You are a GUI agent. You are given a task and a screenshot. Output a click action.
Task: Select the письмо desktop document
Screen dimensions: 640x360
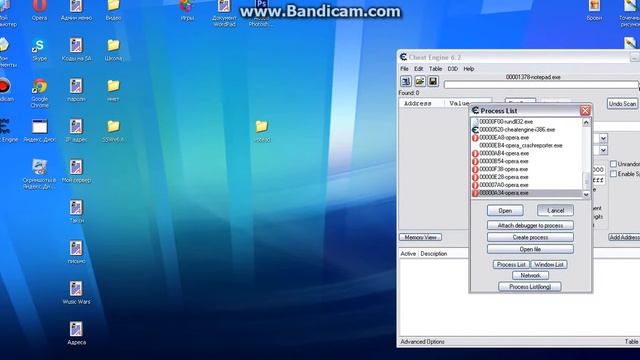[x=76, y=252]
